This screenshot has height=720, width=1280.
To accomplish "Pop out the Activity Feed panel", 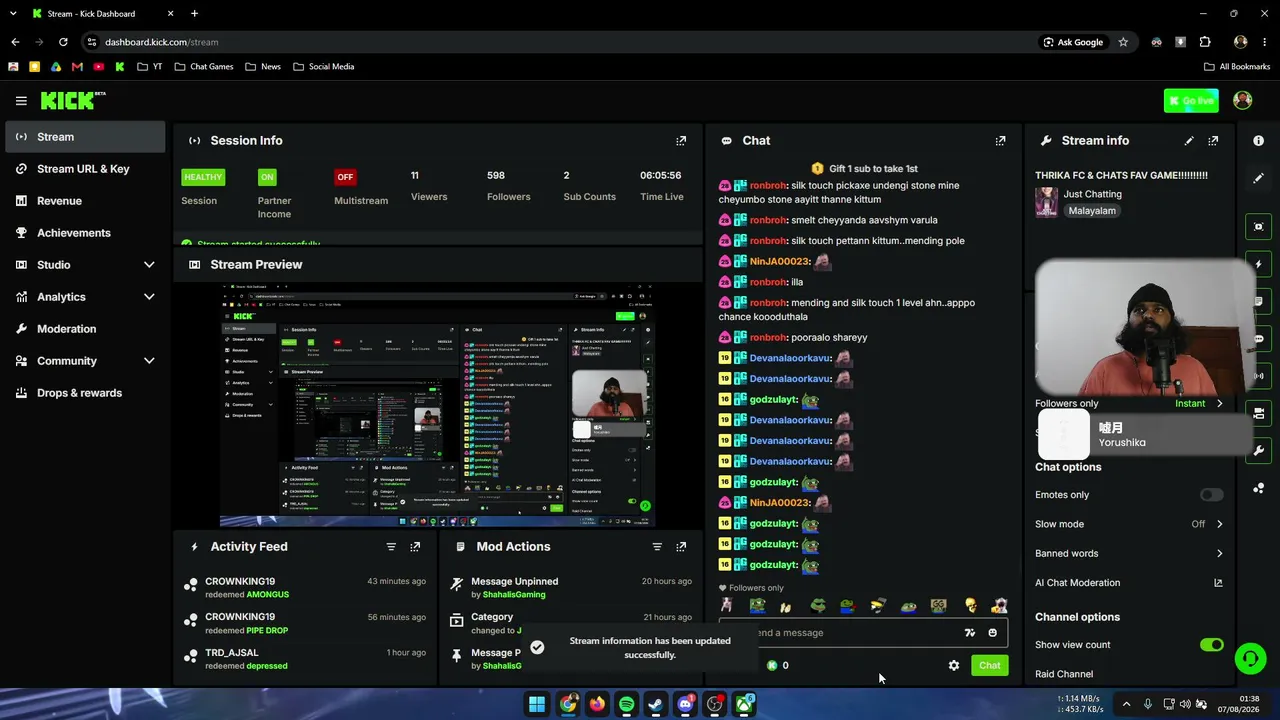I will pyautogui.click(x=415, y=547).
